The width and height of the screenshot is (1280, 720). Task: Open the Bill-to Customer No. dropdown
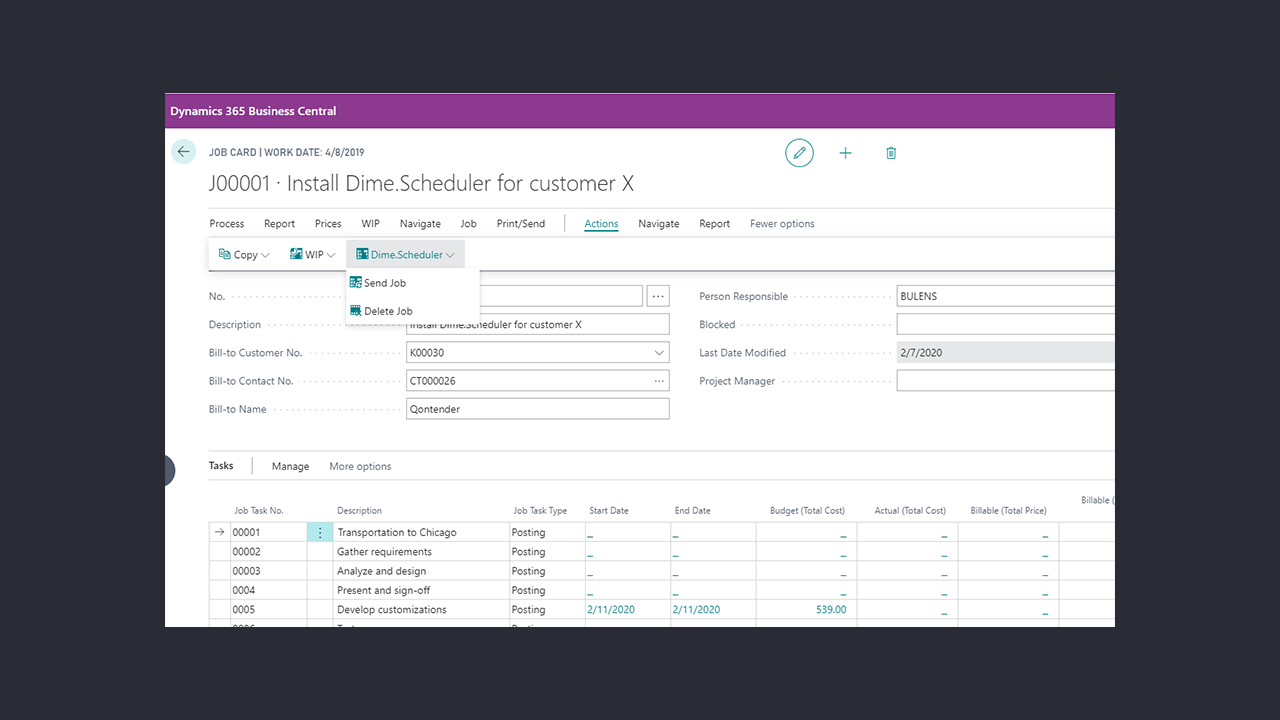tap(659, 353)
